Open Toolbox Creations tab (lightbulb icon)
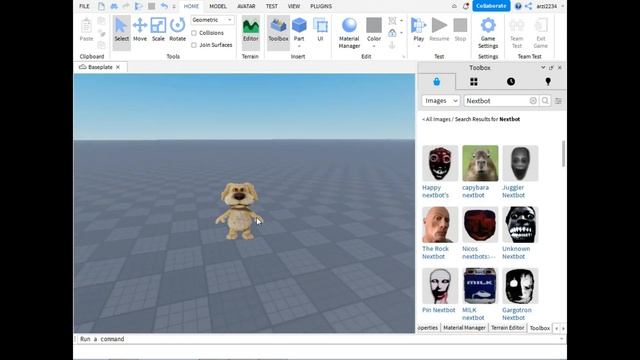 click(x=548, y=82)
